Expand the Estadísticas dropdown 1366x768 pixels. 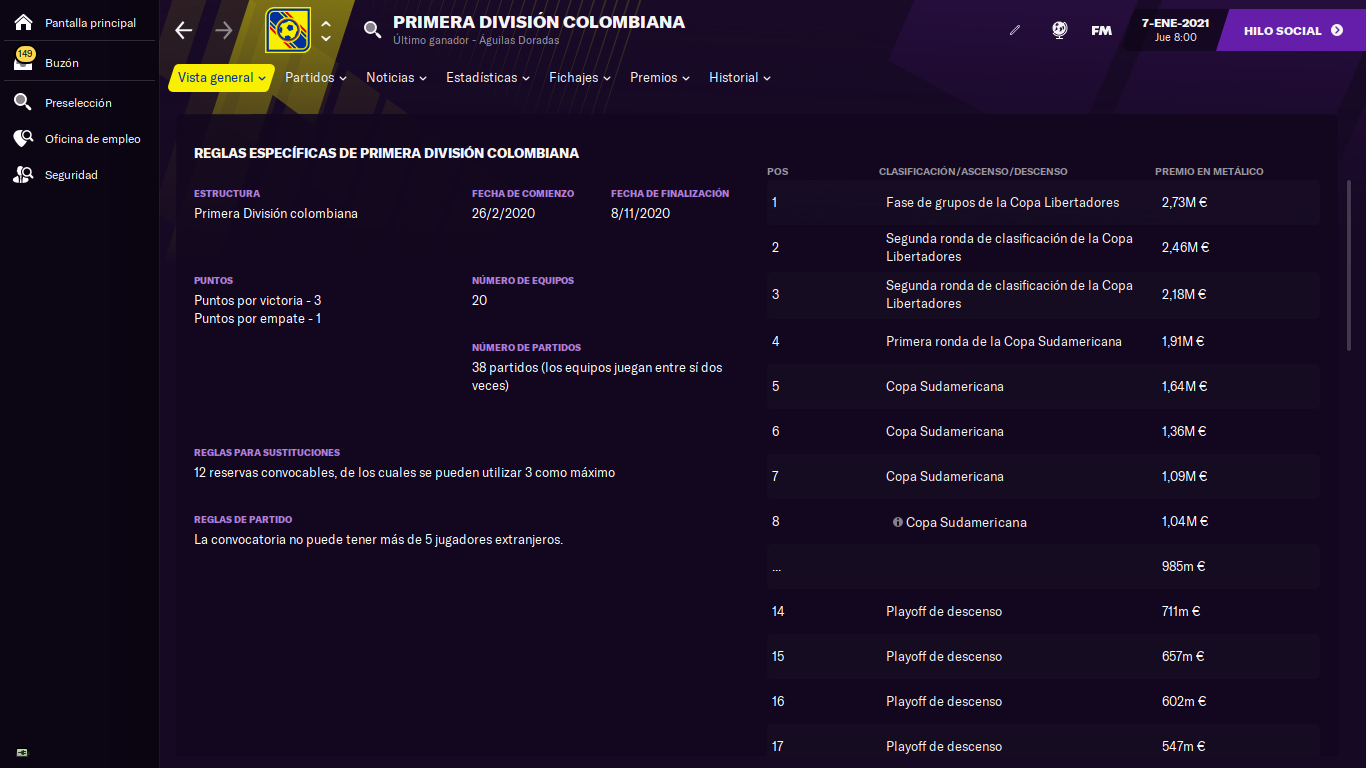pos(488,78)
